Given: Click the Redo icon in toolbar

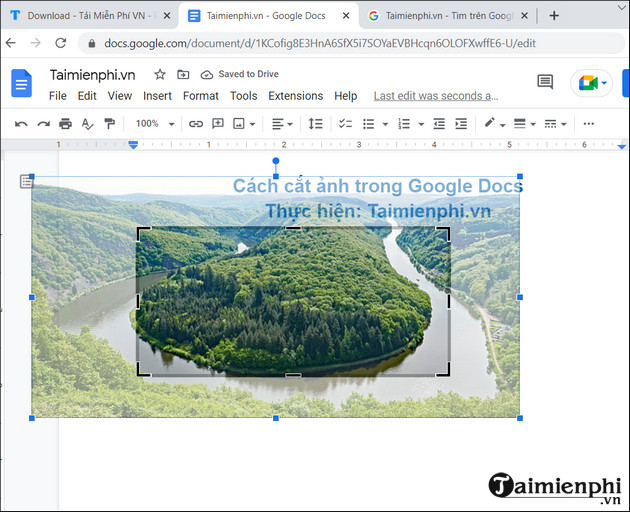Looking at the screenshot, I should click(43, 124).
